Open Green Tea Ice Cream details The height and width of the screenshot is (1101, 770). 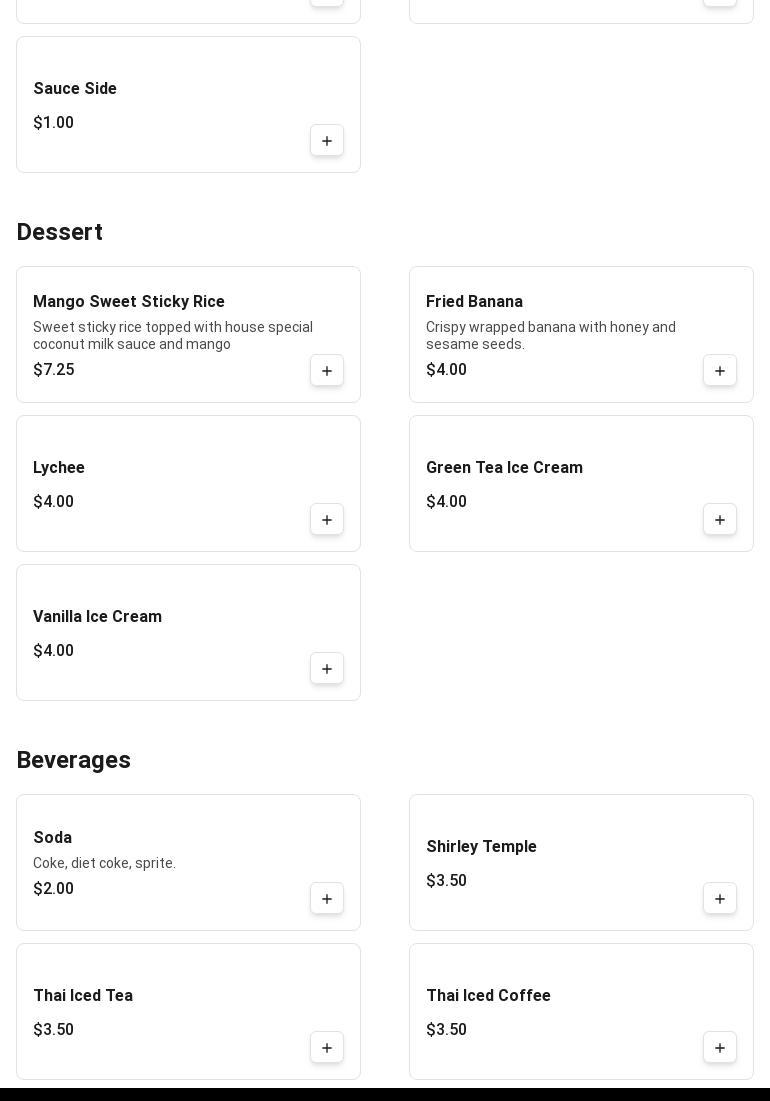504,468
